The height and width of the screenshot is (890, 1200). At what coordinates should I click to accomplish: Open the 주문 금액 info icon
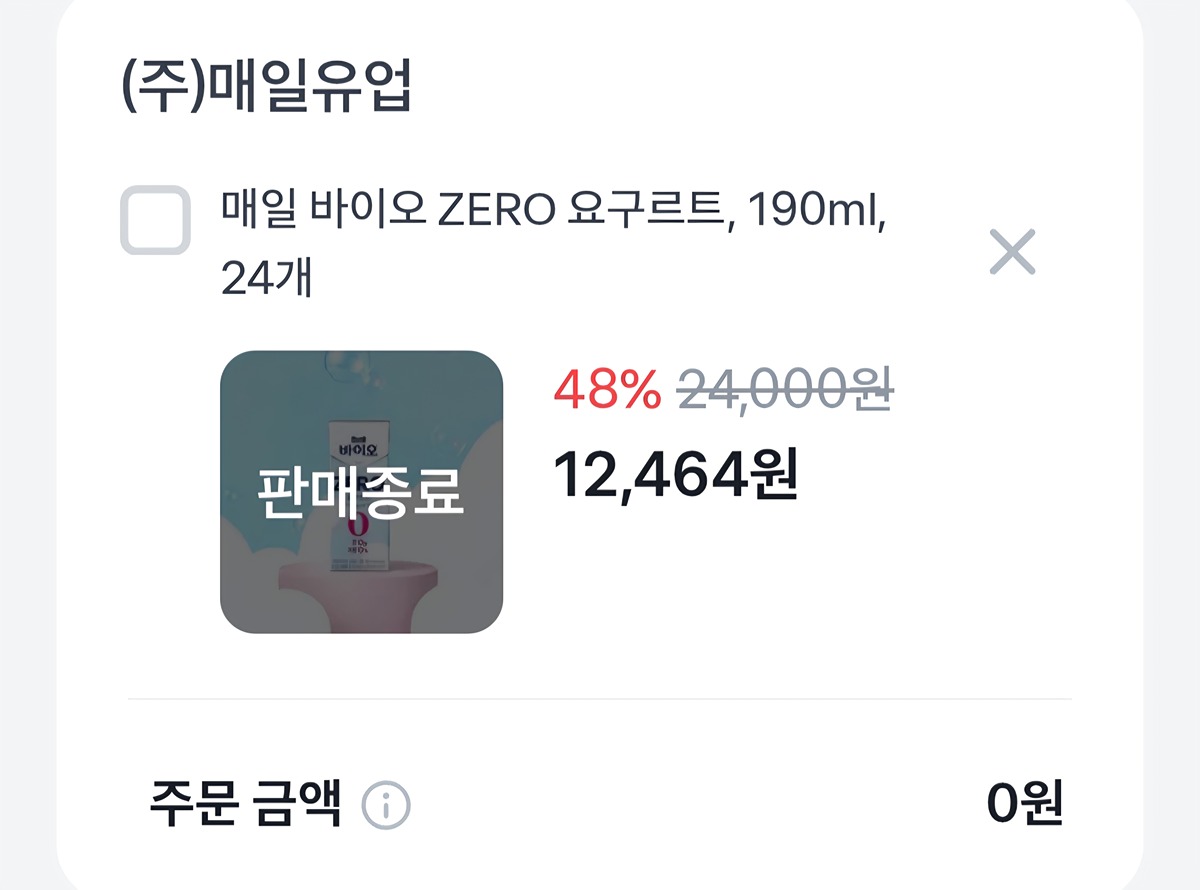pyautogui.click(x=386, y=804)
